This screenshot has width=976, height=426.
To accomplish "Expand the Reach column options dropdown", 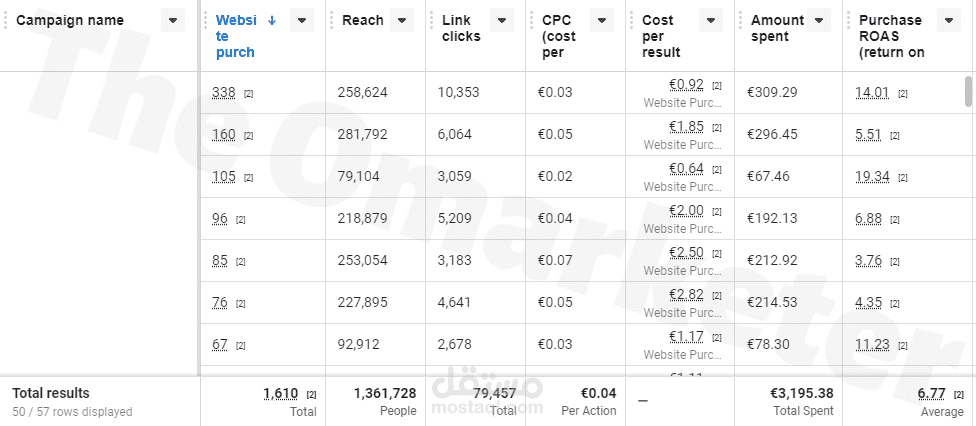I will point(402,21).
